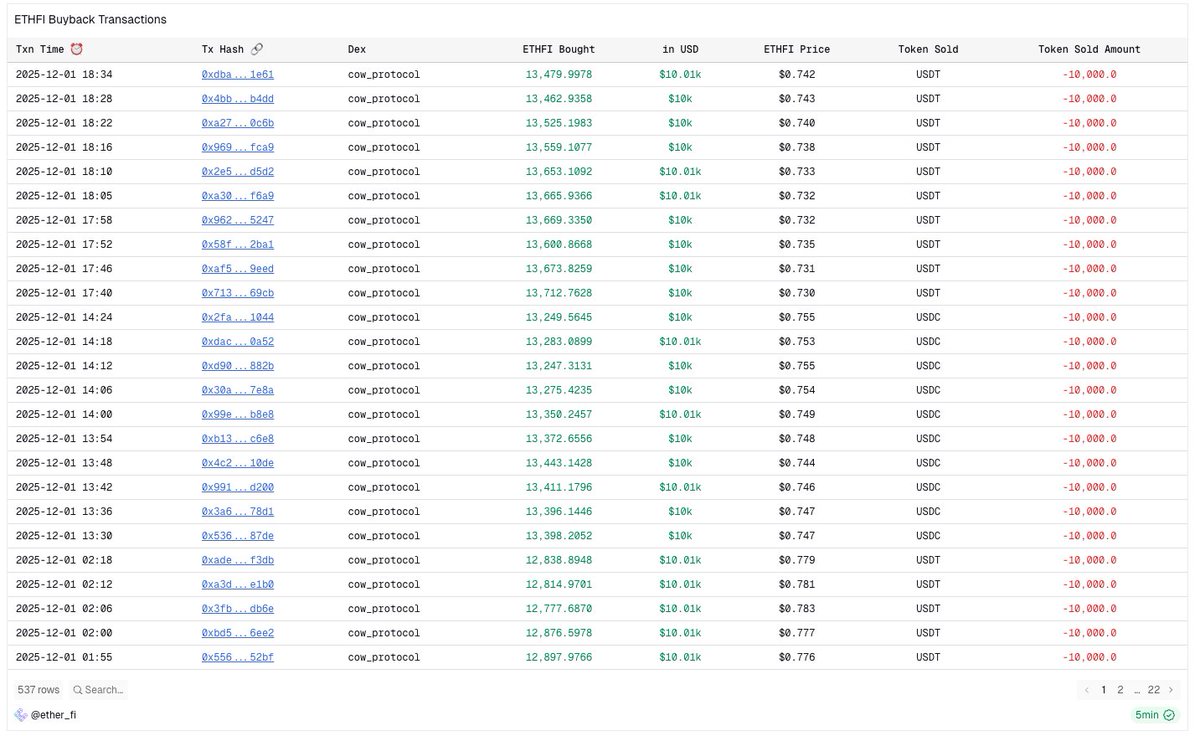The image size is (1200, 736).
Task: Select ETHFI Bought value 13,249.5645
Action: pyautogui.click(x=559, y=317)
